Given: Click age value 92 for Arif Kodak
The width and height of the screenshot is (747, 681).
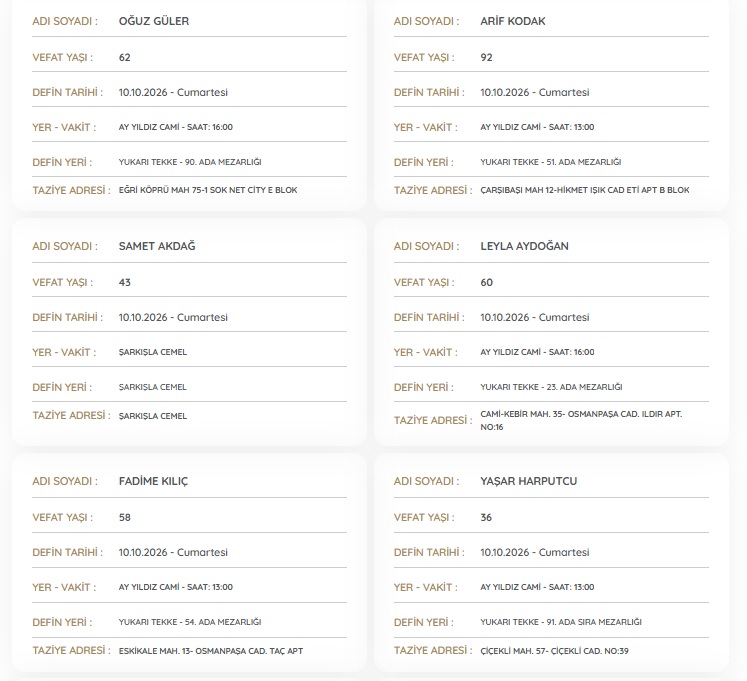Looking at the screenshot, I should [486, 58].
